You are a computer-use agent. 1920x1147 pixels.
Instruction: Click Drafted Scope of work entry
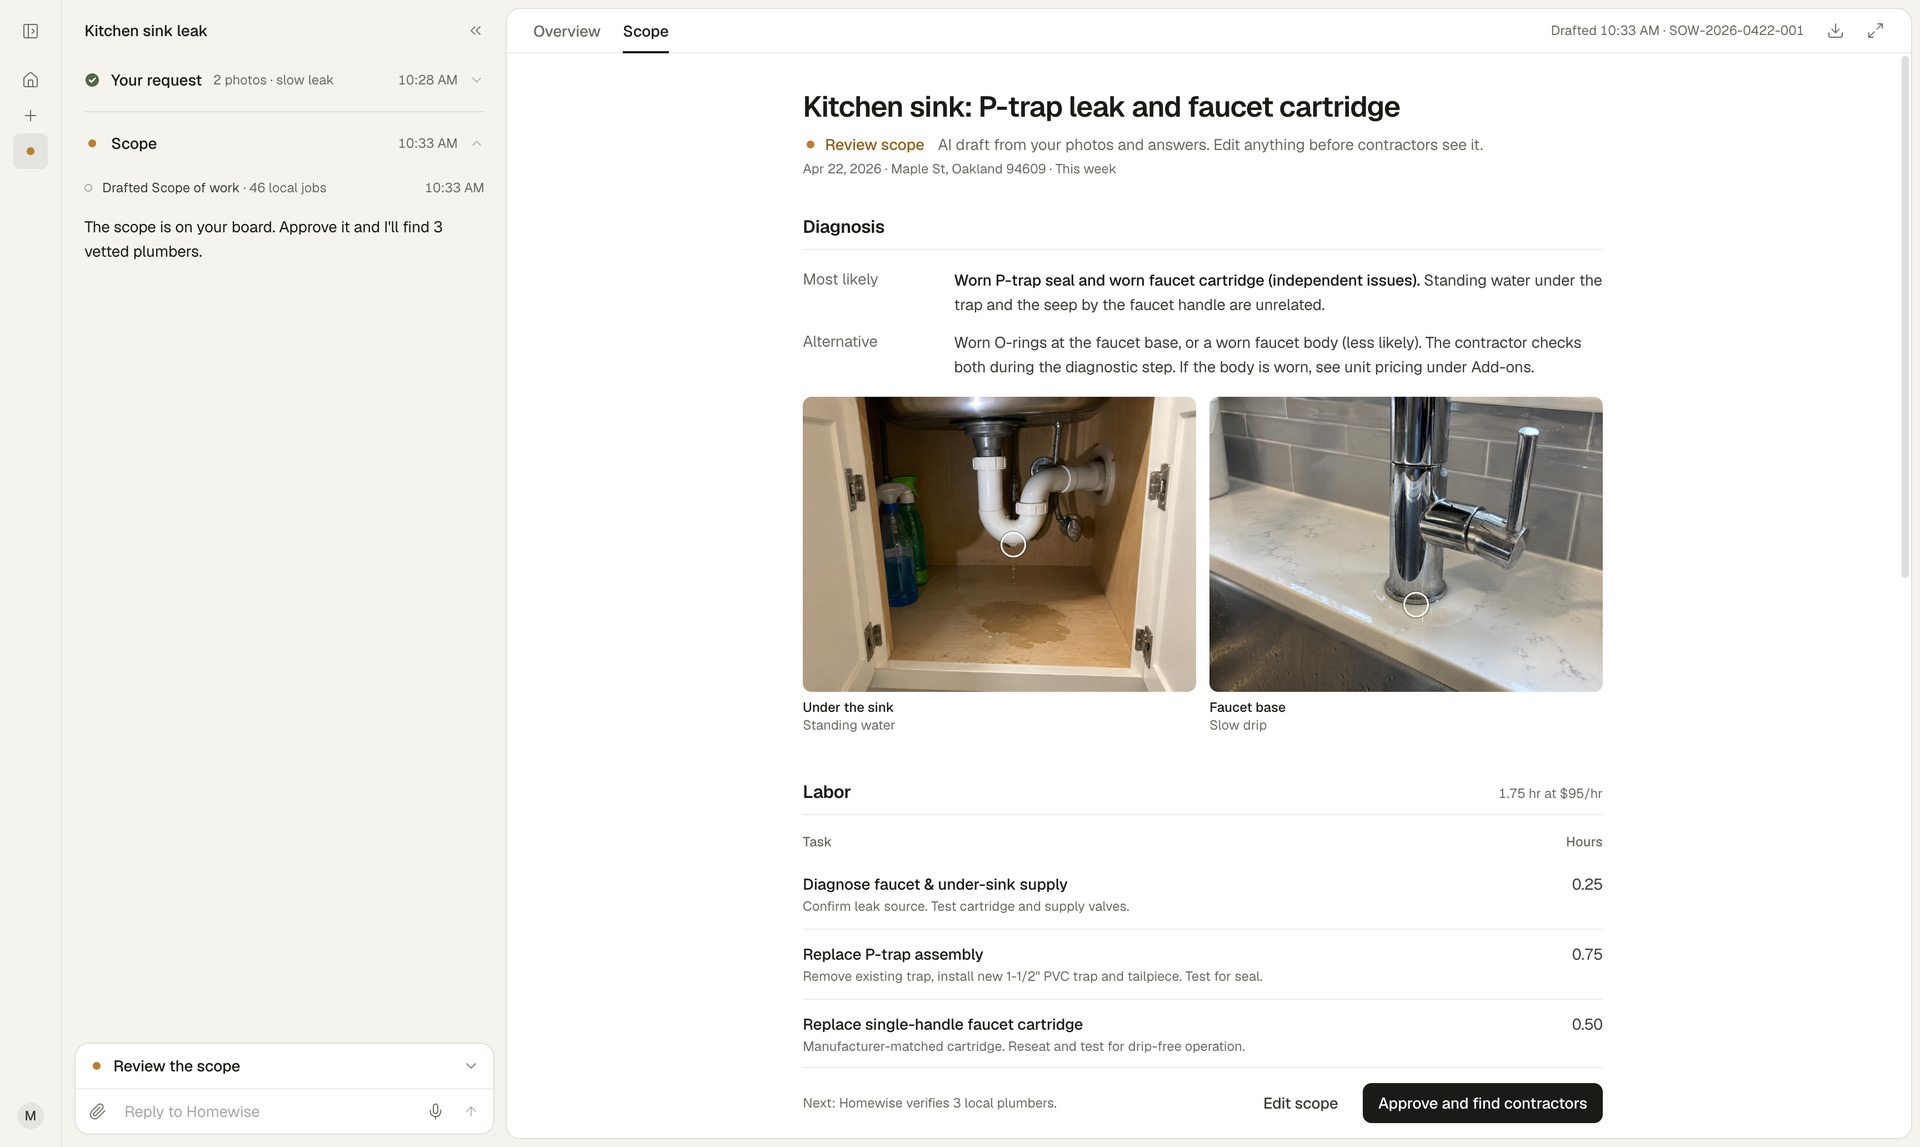click(x=284, y=188)
